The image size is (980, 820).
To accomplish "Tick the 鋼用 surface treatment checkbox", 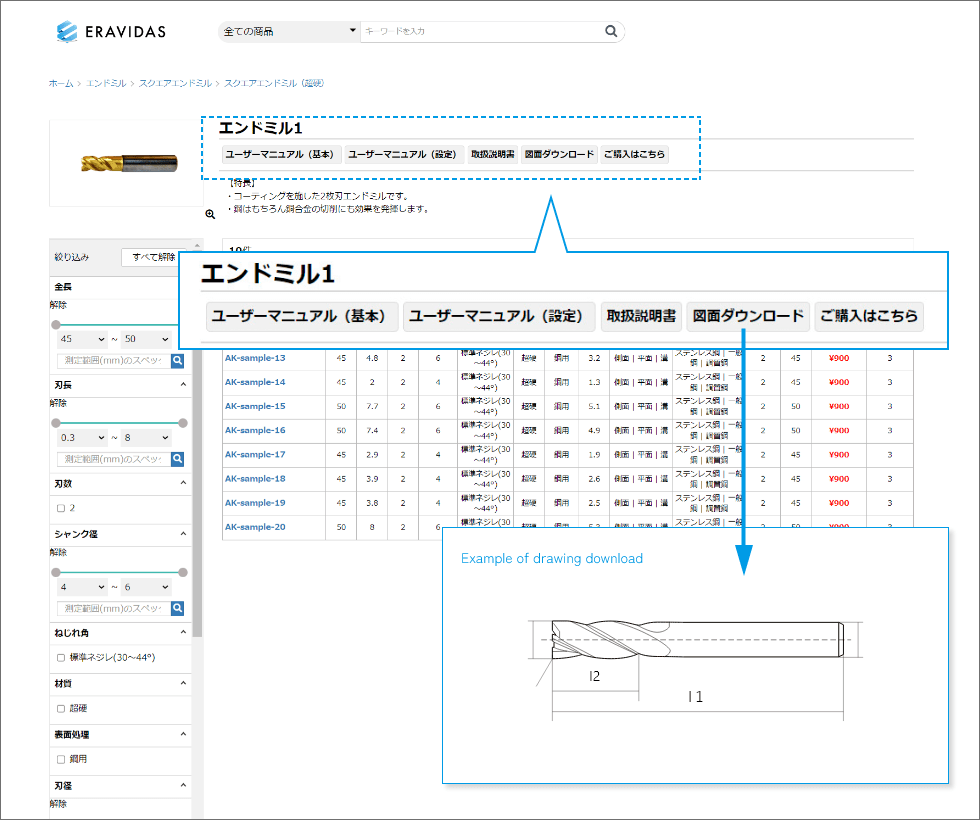I will pyautogui.click(x=61, y=759).
